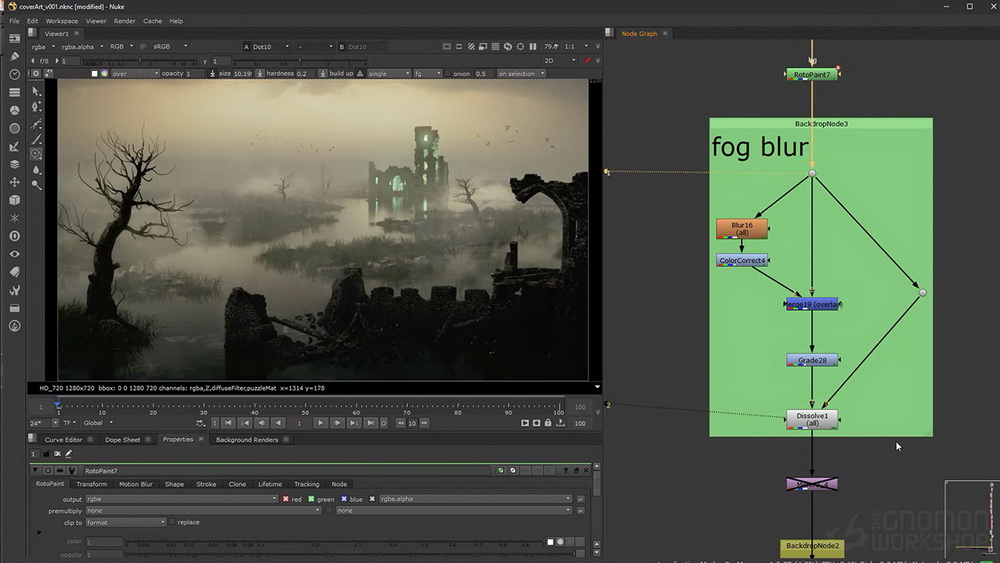Select the ColorCorrect4 node in Node Graph
This screenshot has width=1000, height=563.
click(x=742, y=260)
